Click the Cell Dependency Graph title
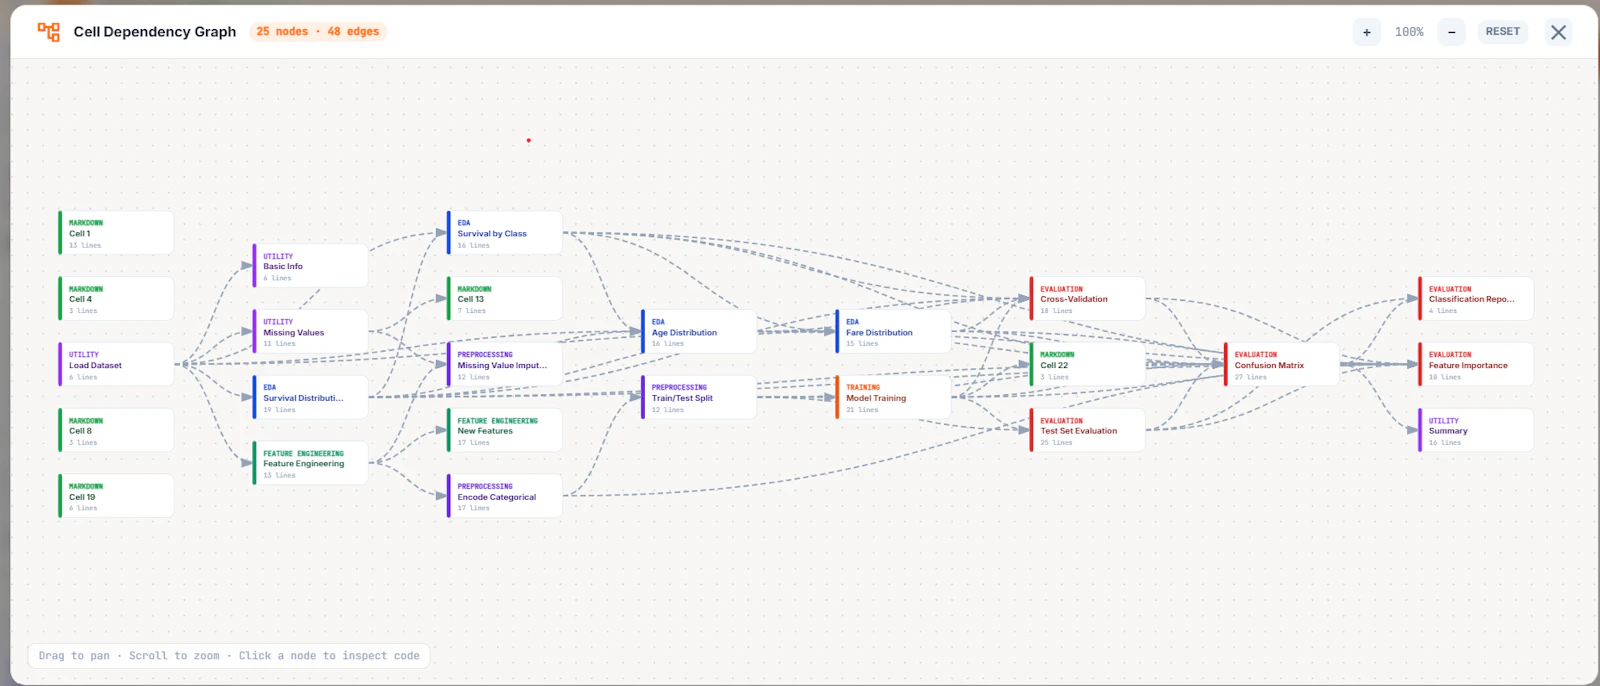The image size is (1600, 686). (x=155, y=32)
